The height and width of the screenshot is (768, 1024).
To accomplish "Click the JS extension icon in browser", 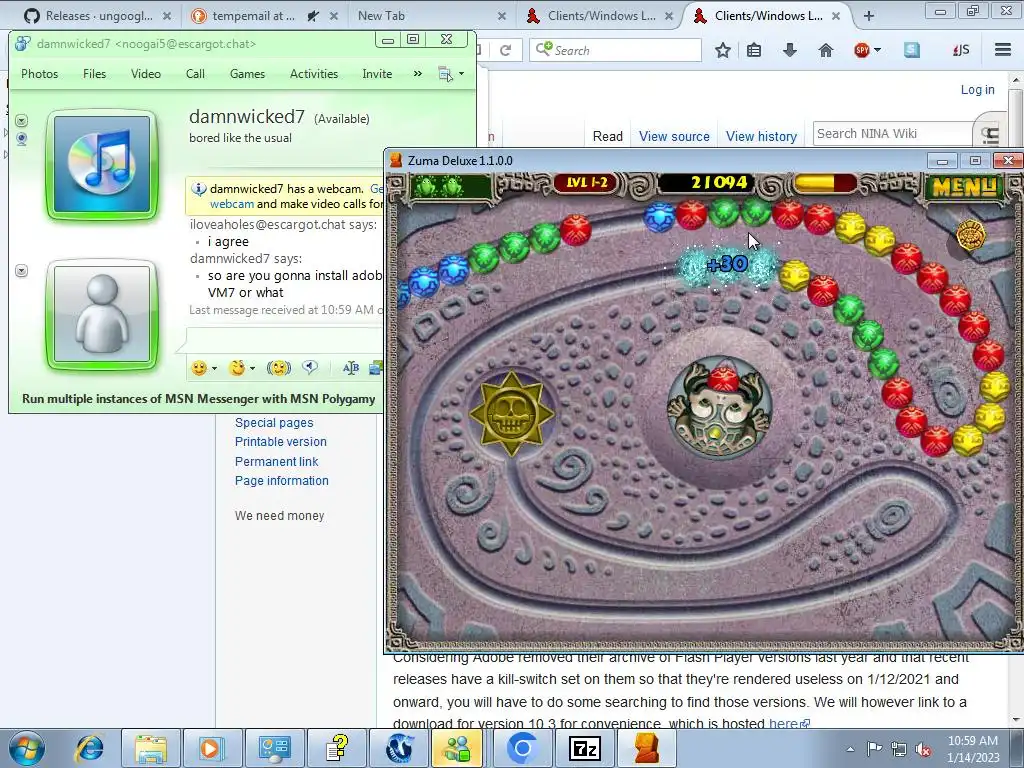I will coord(961,50).
